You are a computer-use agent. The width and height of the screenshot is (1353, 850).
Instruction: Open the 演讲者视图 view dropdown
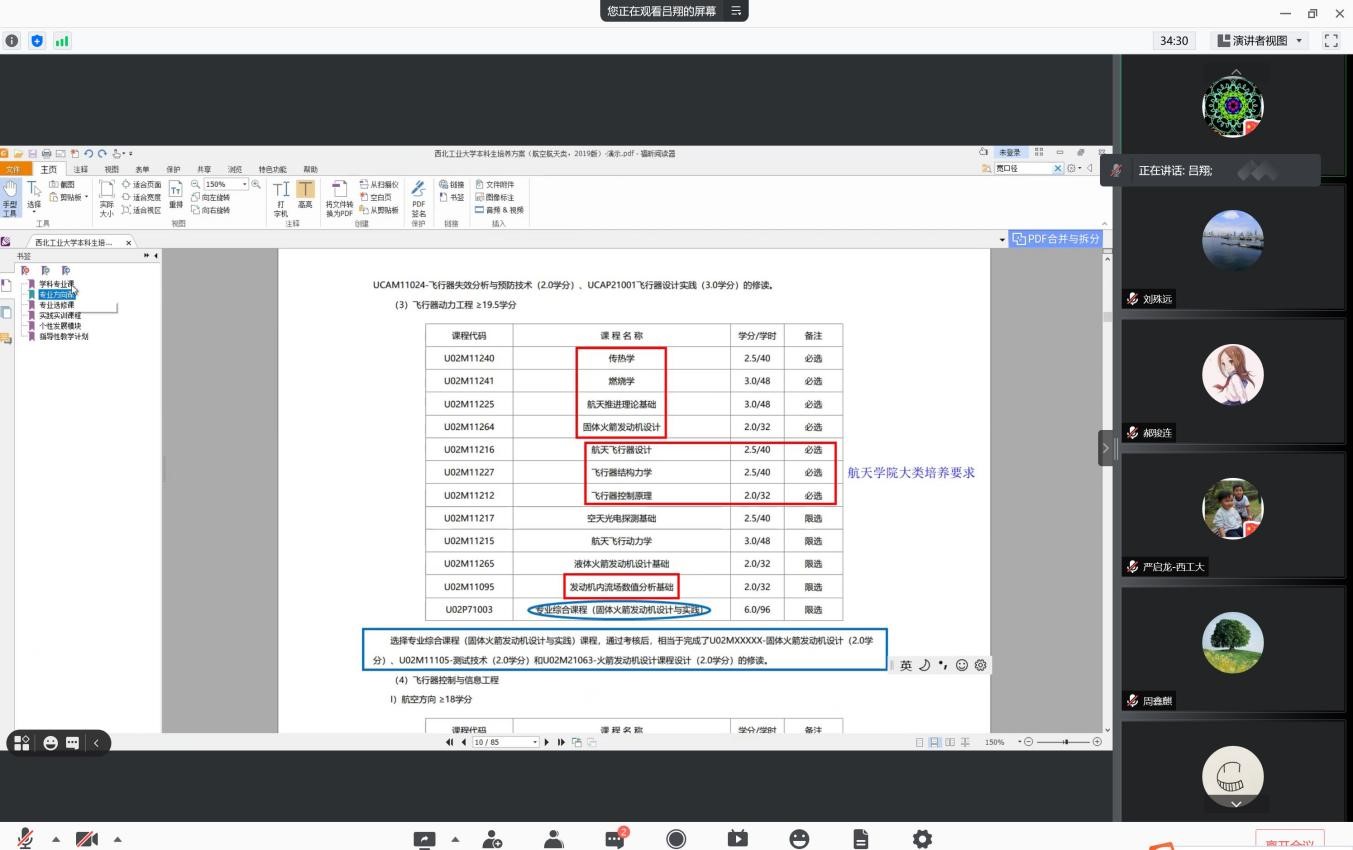click(x=1261, y=41)
